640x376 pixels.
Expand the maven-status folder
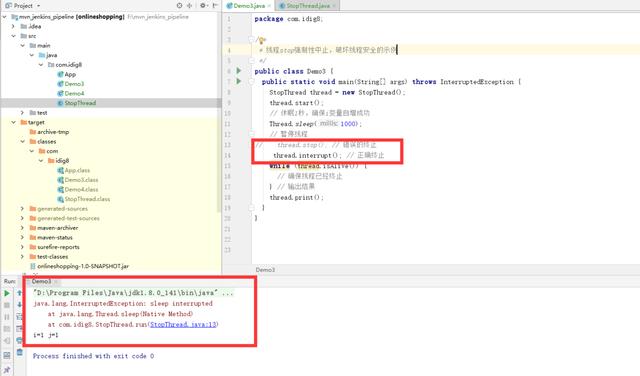23,237
